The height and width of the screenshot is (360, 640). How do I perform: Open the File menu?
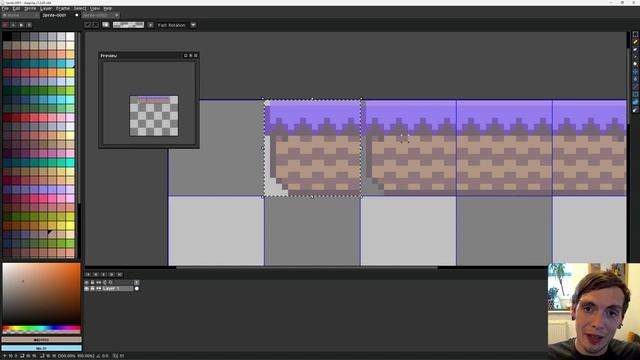[5, 8]
